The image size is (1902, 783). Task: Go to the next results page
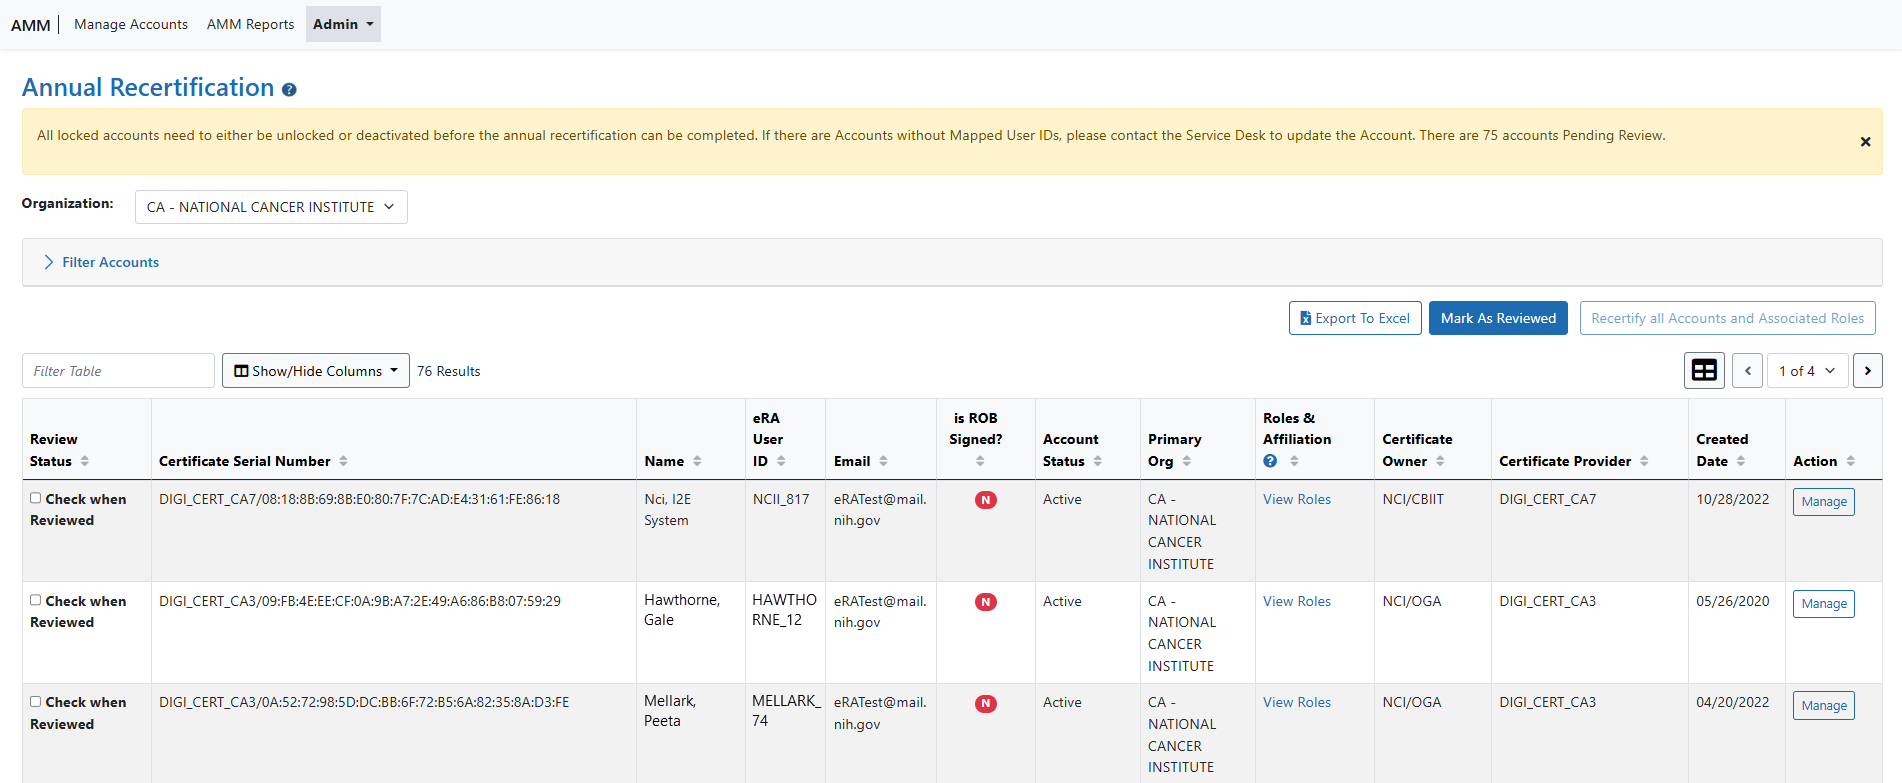click(1867, 371)
